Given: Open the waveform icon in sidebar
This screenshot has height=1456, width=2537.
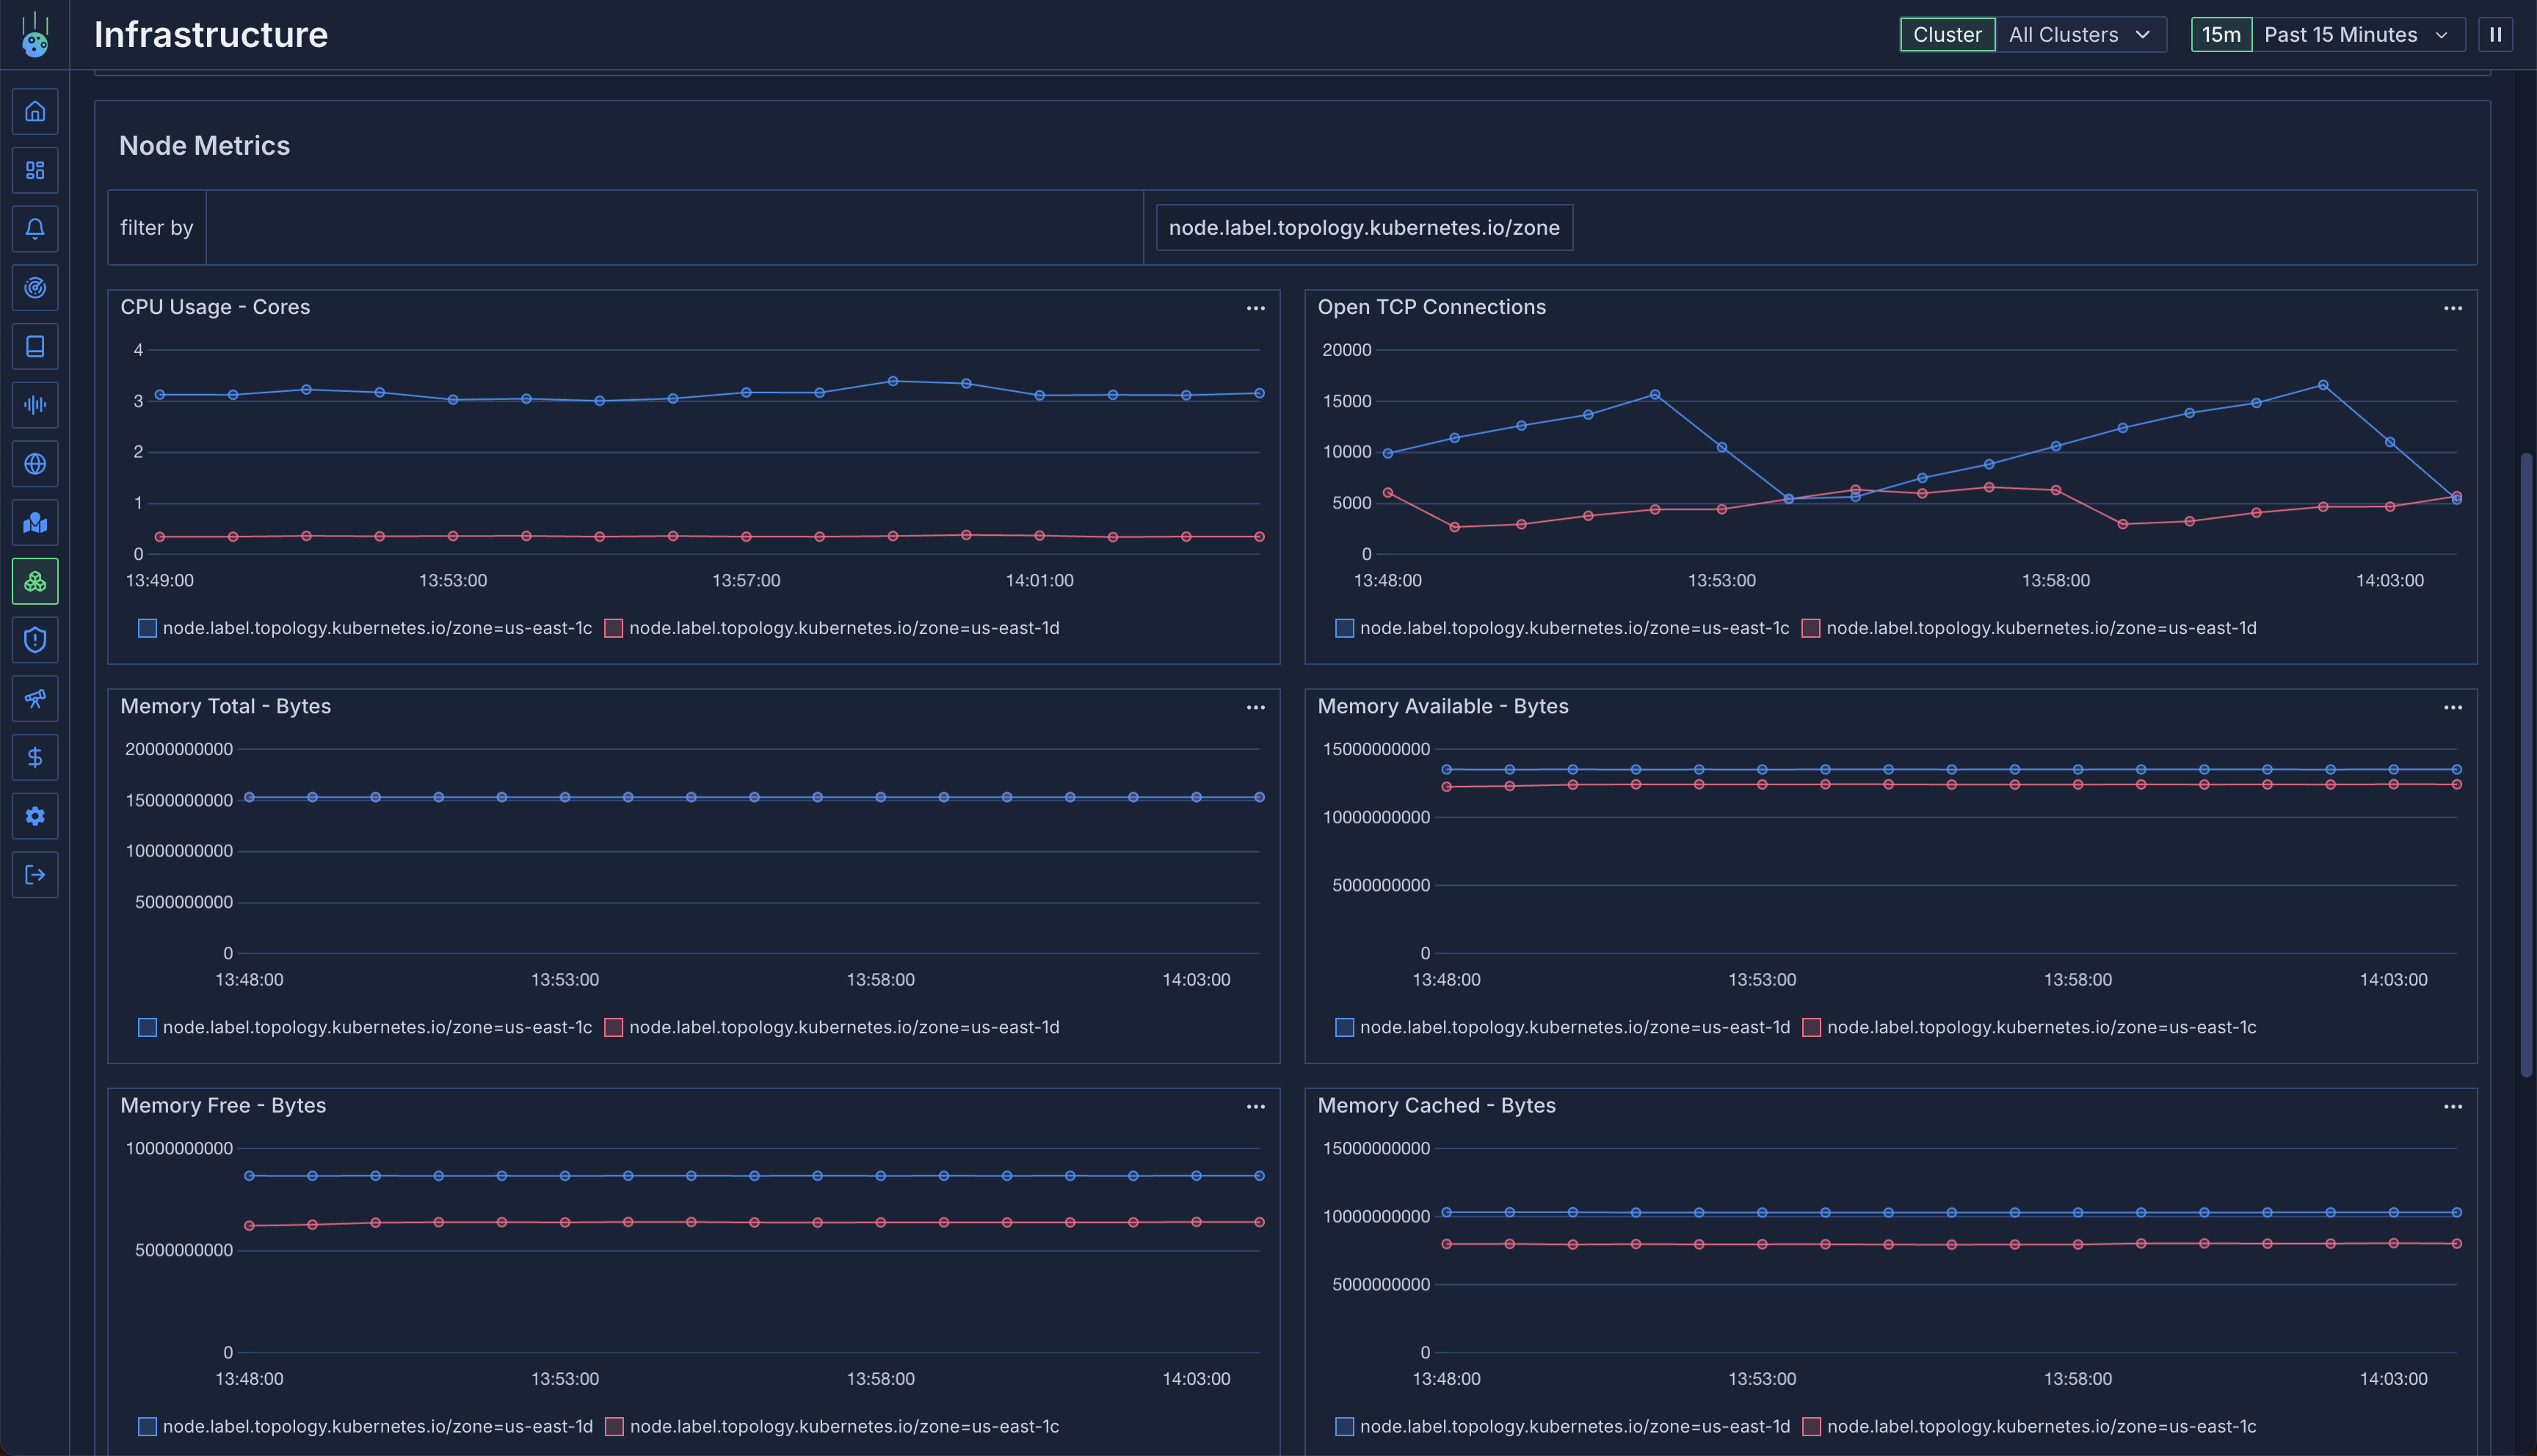Looking at the screenshot, I should (35, 405).
